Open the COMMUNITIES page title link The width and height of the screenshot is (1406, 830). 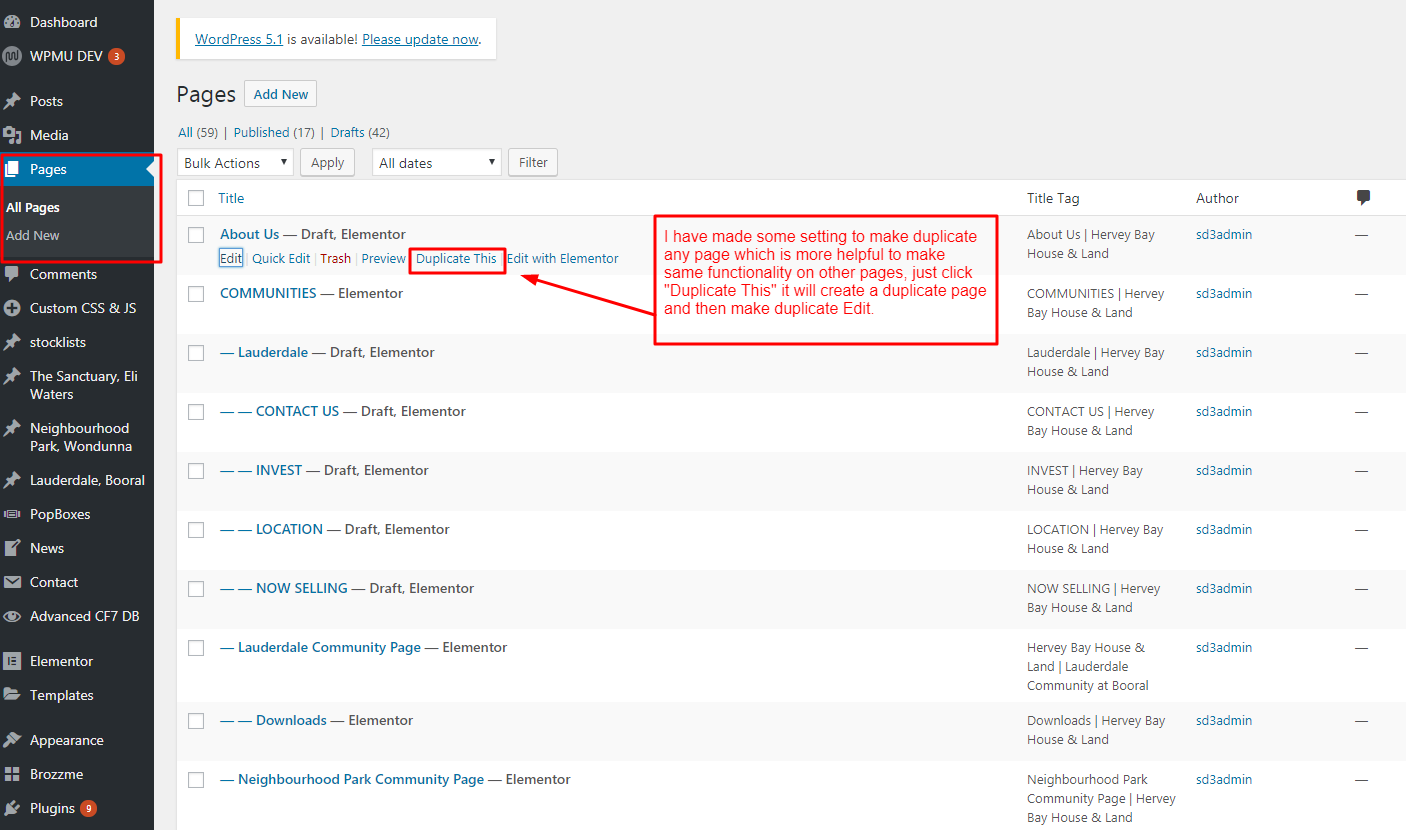pyautogui.click(x=268, y=293)
